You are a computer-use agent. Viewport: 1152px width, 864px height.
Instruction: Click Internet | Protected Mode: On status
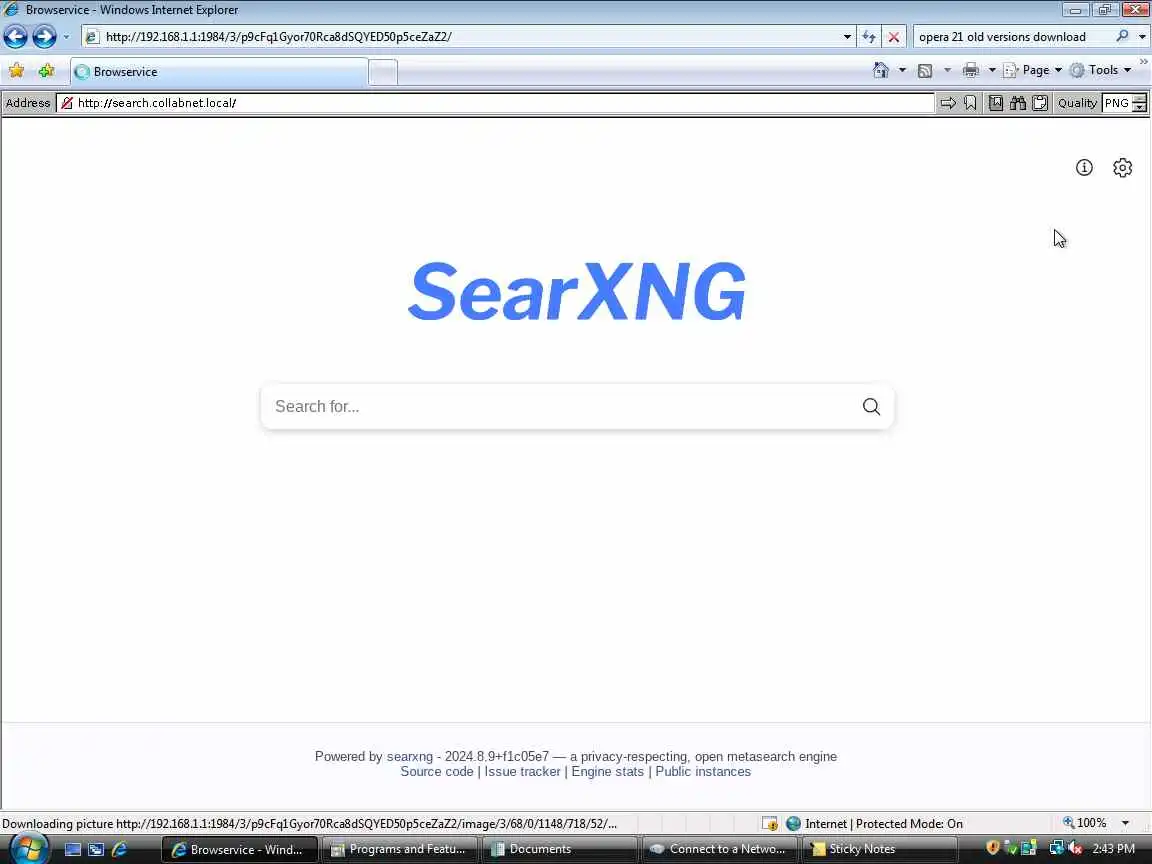874,824
